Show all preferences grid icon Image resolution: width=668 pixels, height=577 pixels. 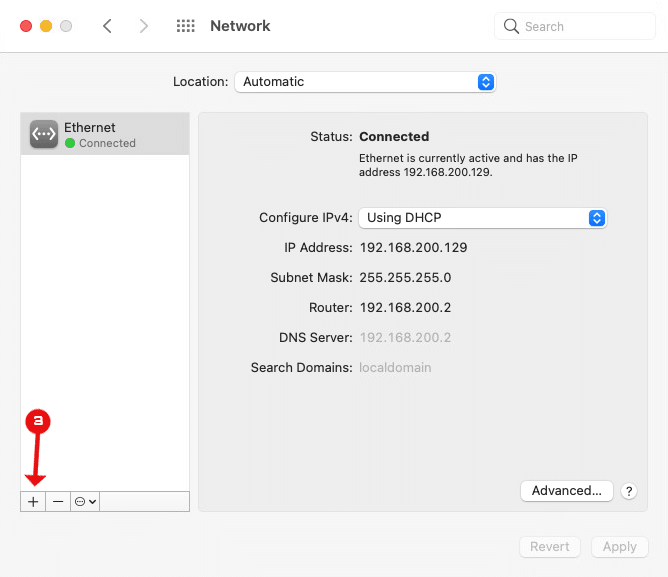[x=185, y=26]
